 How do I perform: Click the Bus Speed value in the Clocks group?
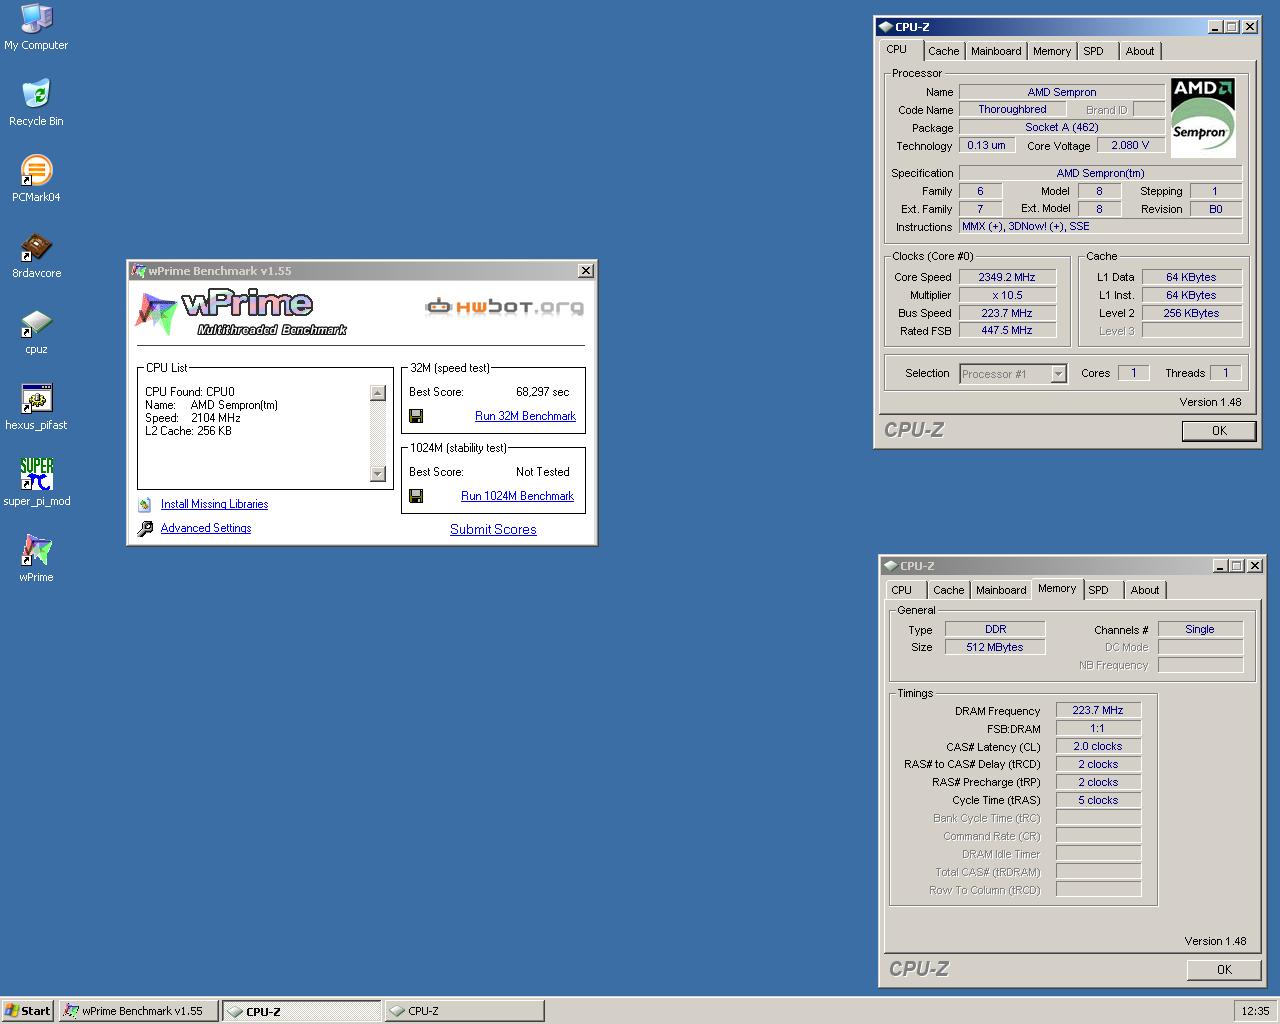1007,313
